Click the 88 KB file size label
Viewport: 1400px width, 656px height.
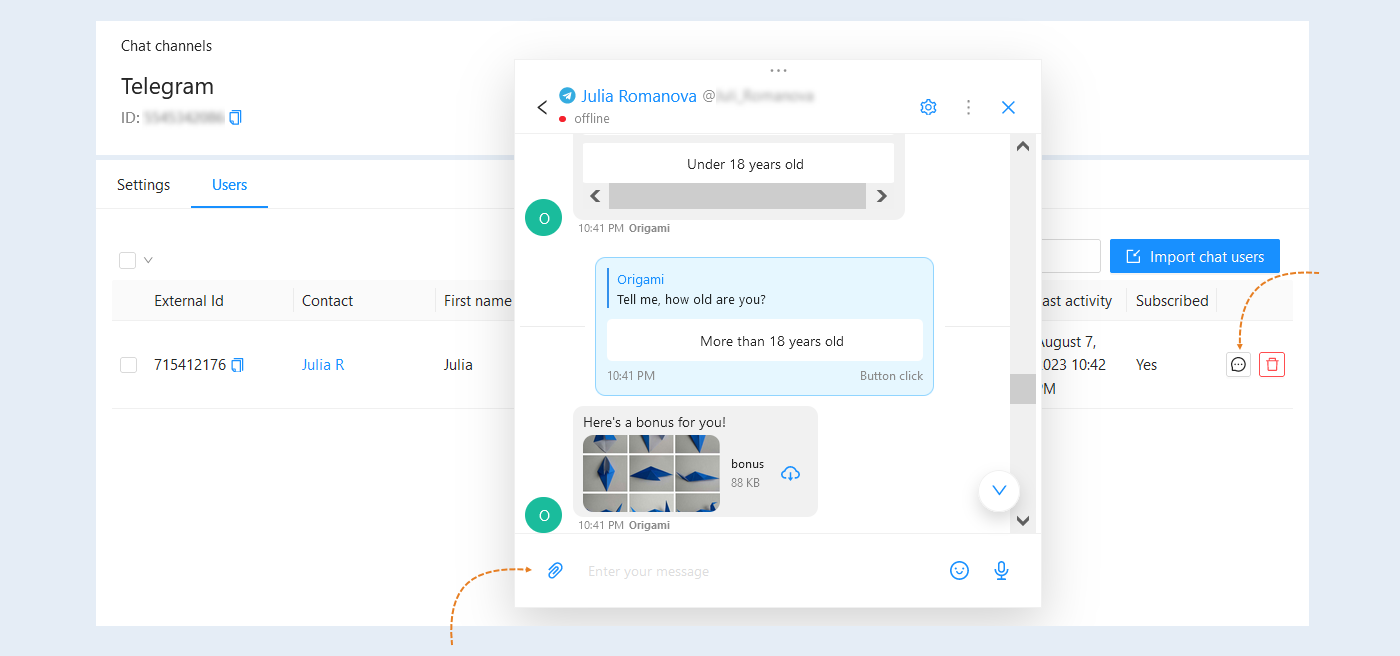click(745, 483)
